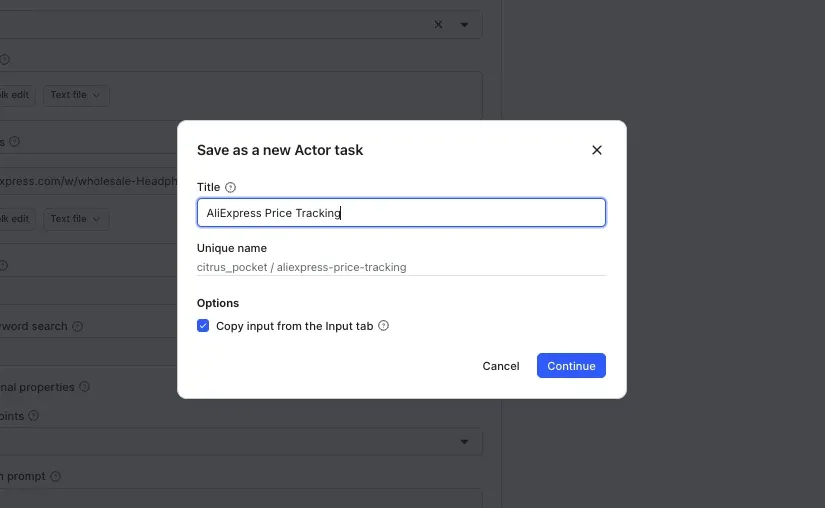Expand top dropdown arrow in background form
The height and width of the screenshot is (508, 825).
pos(464,25)
